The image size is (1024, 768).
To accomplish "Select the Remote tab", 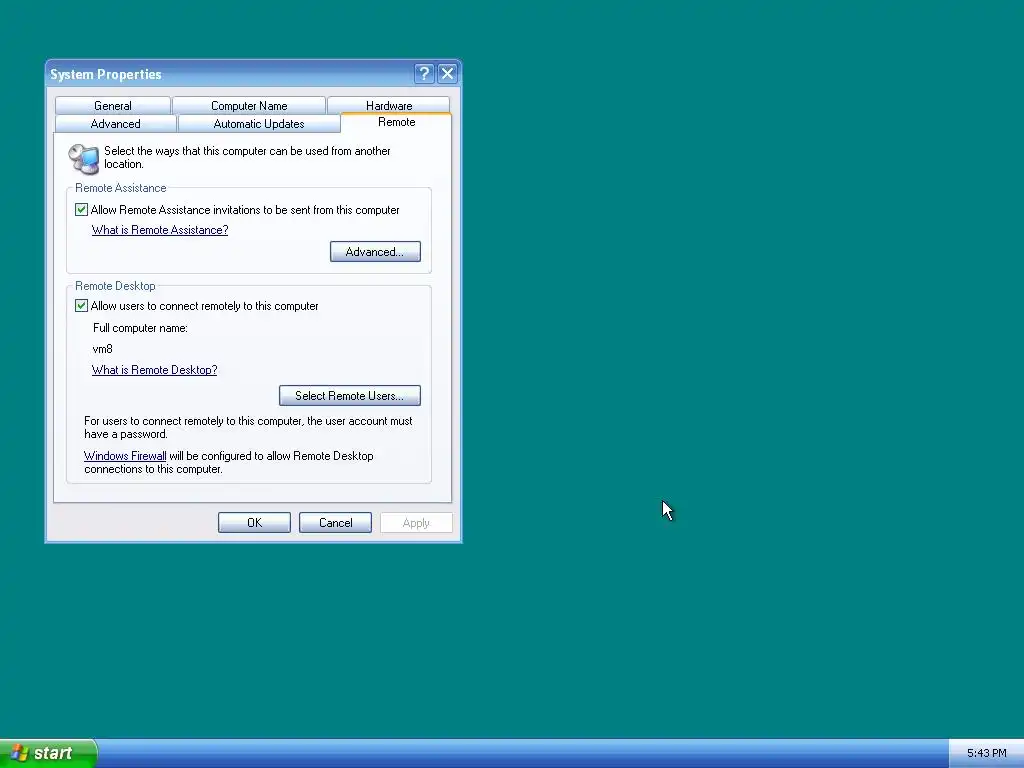I will (x=396, y=122).
